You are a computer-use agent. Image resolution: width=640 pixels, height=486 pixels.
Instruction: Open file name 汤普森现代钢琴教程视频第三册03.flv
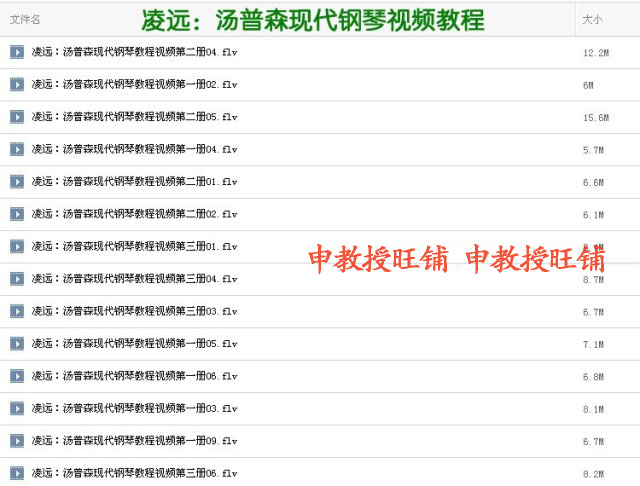click(x=134, y=311)
